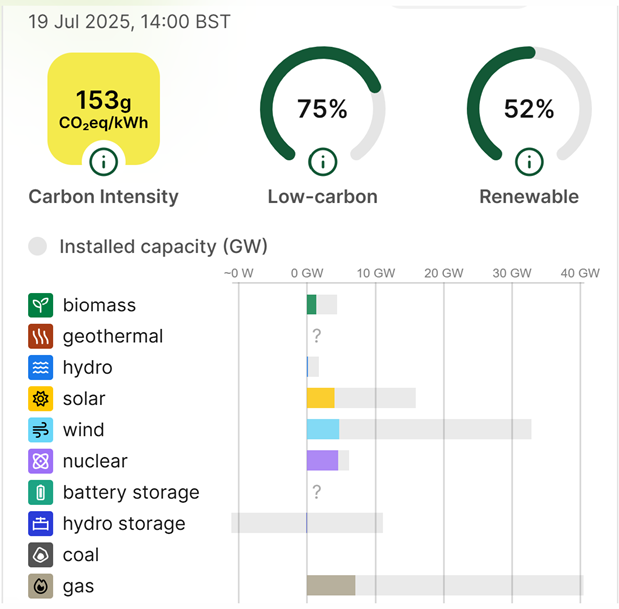Click the biomass sprout icon

point(40,305)
